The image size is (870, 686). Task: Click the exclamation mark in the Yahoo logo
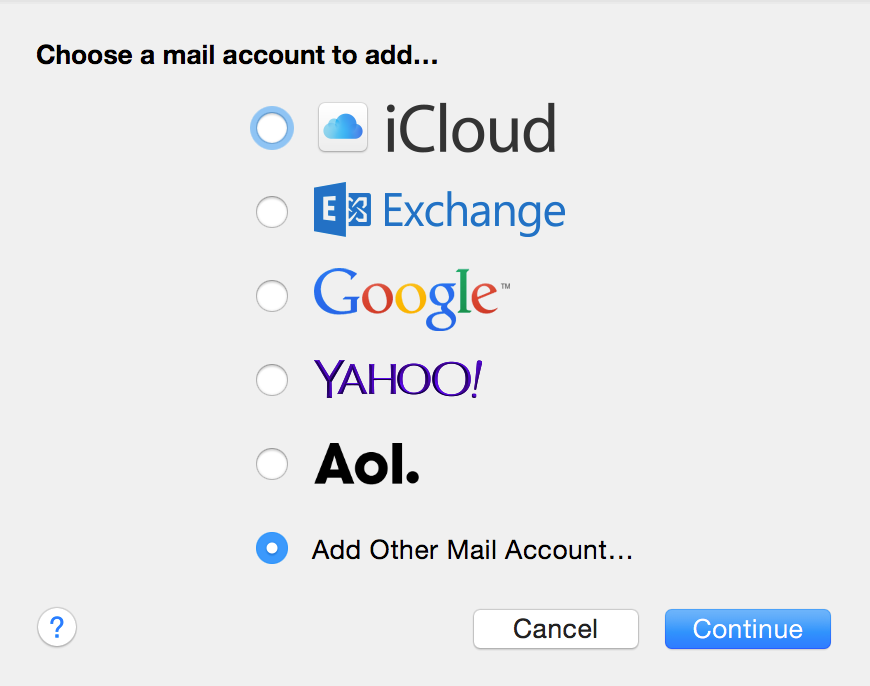click(x=476, y=379)
